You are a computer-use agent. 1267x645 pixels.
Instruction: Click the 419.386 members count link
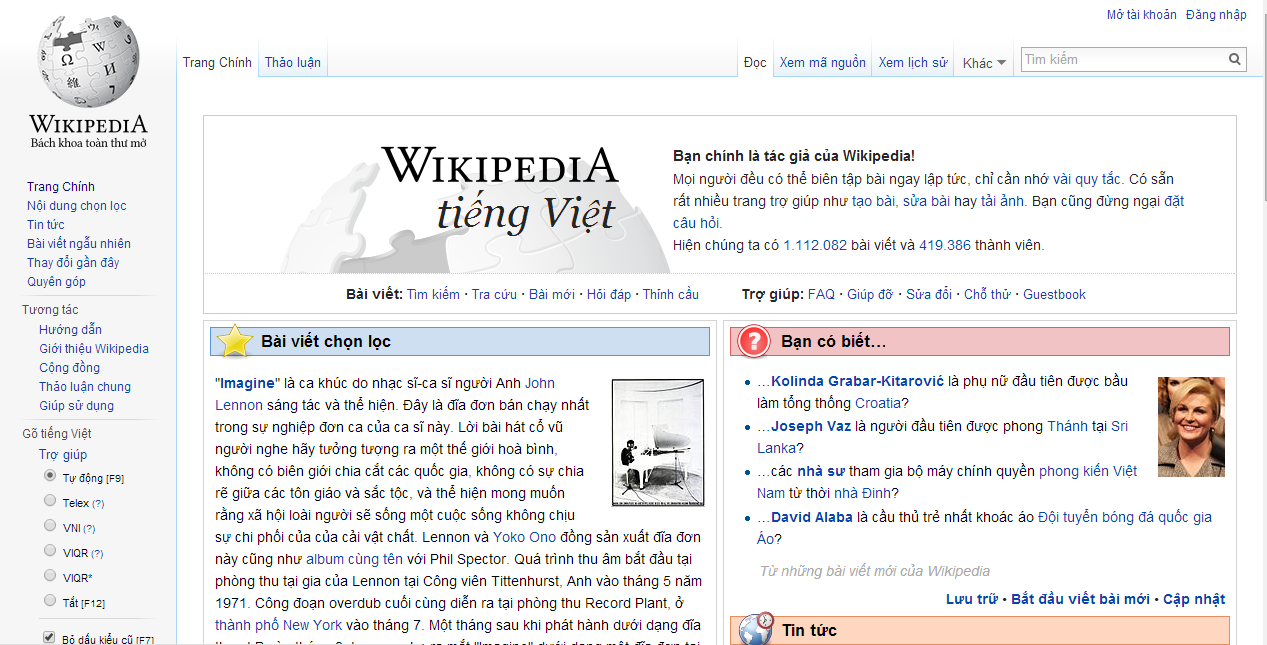[x=945, y=245]
